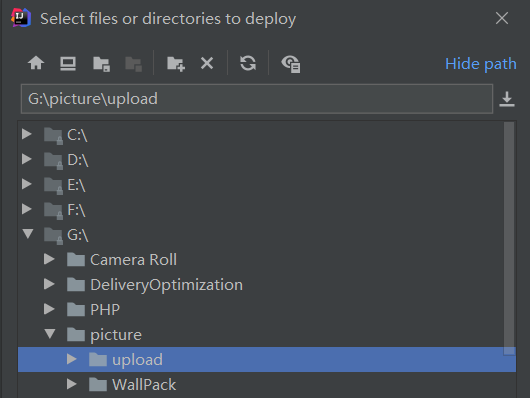Image resolution: width=530 pixels, height=398 pixels.
Task: Select the Camera Roll folder
Action: click(x=133, y=260)
